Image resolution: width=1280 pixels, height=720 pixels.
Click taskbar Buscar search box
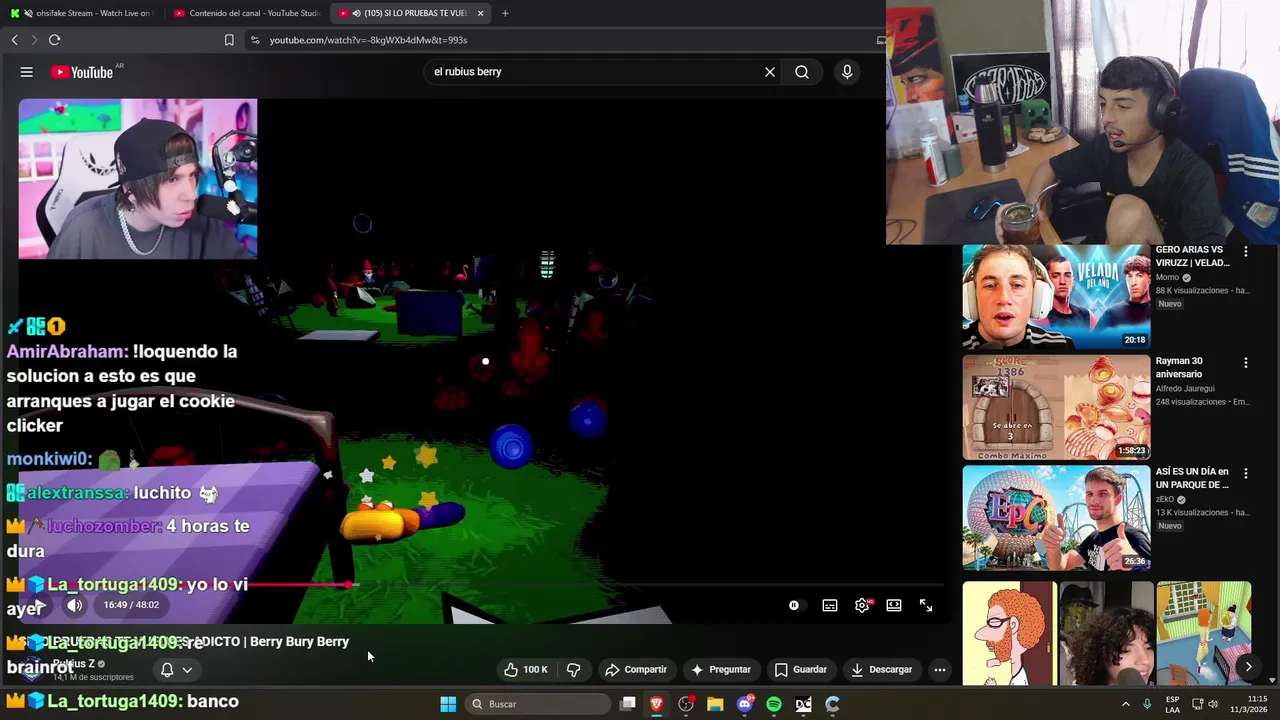tap(538, 704)
